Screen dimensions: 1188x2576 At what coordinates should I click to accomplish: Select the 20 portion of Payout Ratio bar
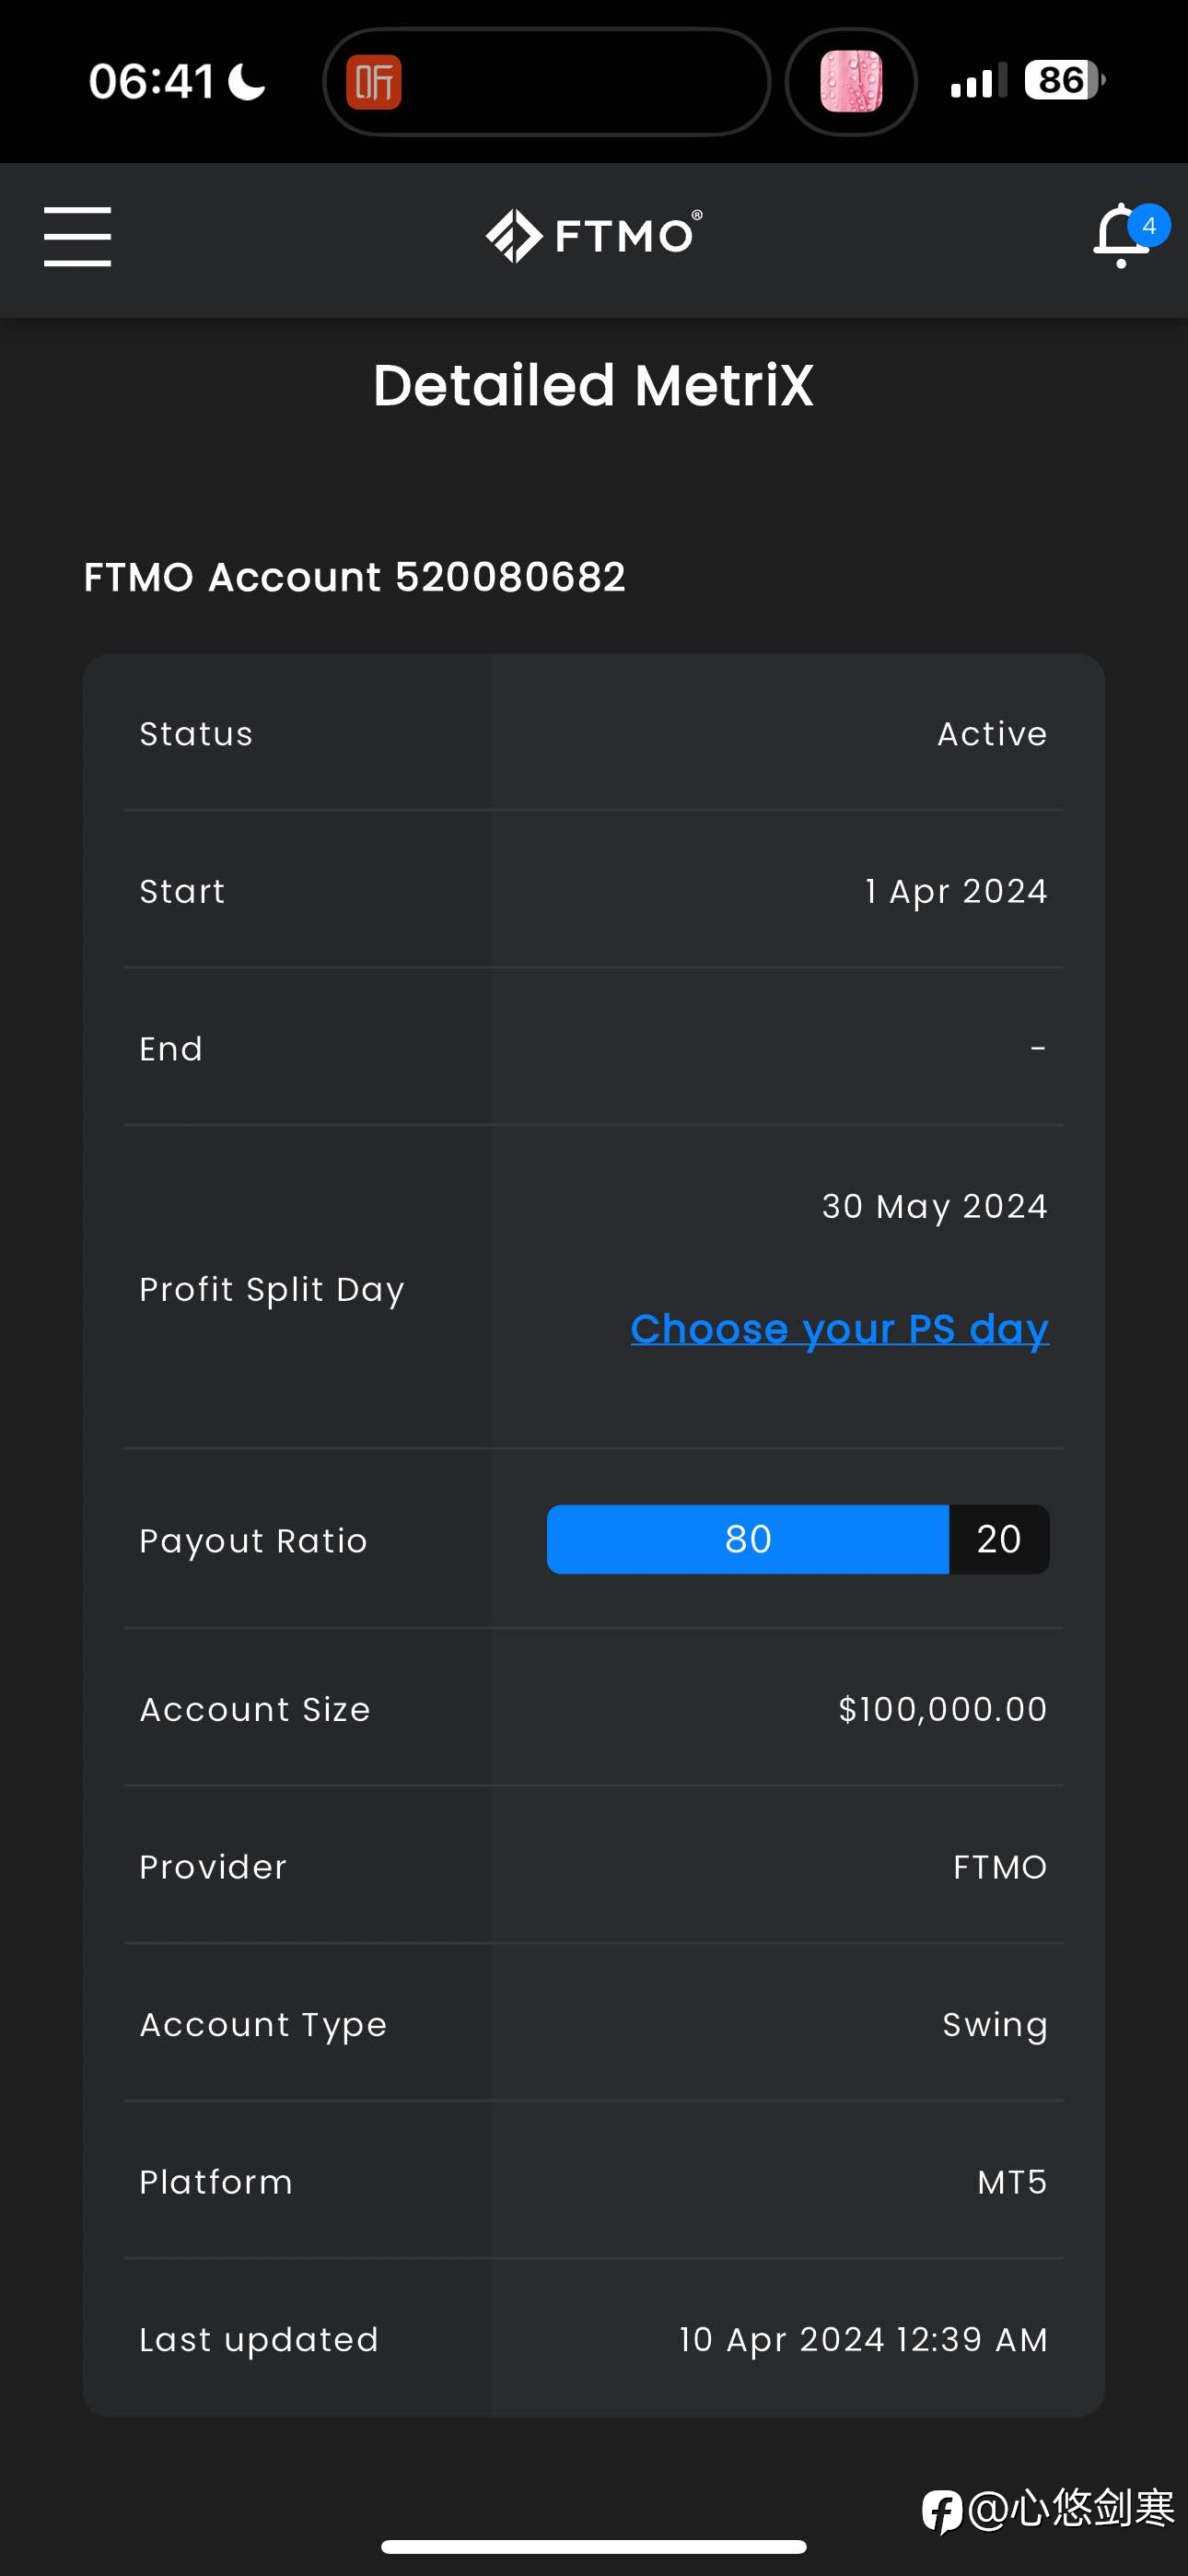999,1539
